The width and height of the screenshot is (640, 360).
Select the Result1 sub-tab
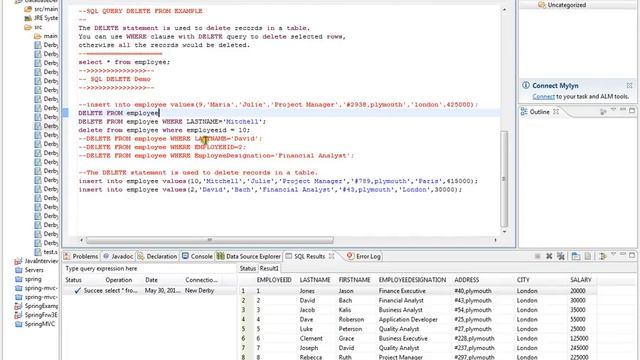(x=269, y=268)
